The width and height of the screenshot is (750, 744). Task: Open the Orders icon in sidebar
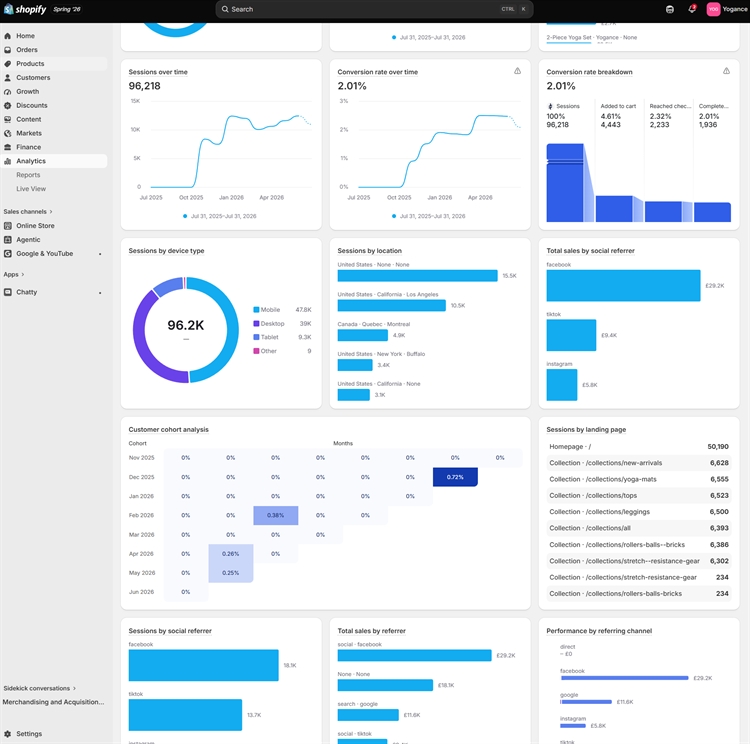8,50
